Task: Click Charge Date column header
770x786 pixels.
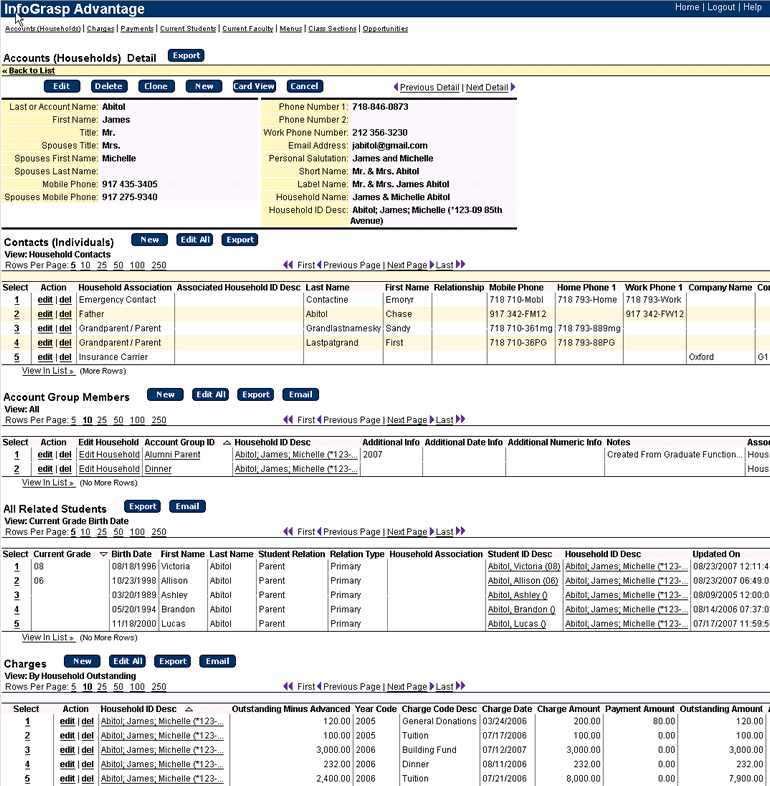Action: [x=507, y=709]
